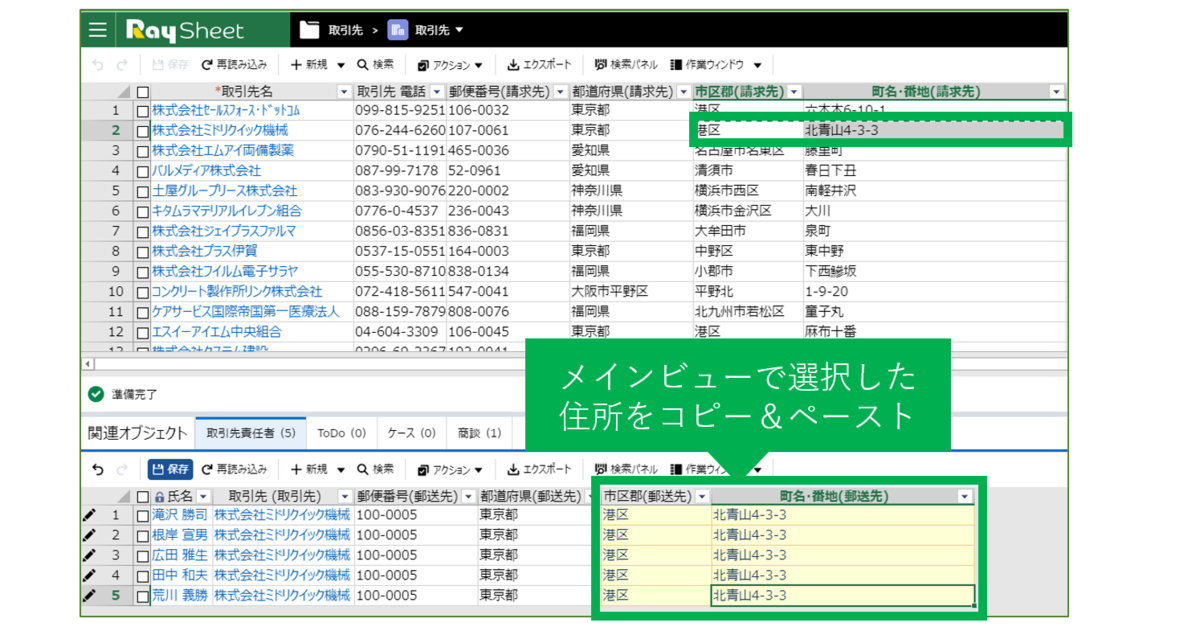Click the undo arrow in the lower toolbar
Viewport: 1200px width, 627px height.
click(96, 469)
